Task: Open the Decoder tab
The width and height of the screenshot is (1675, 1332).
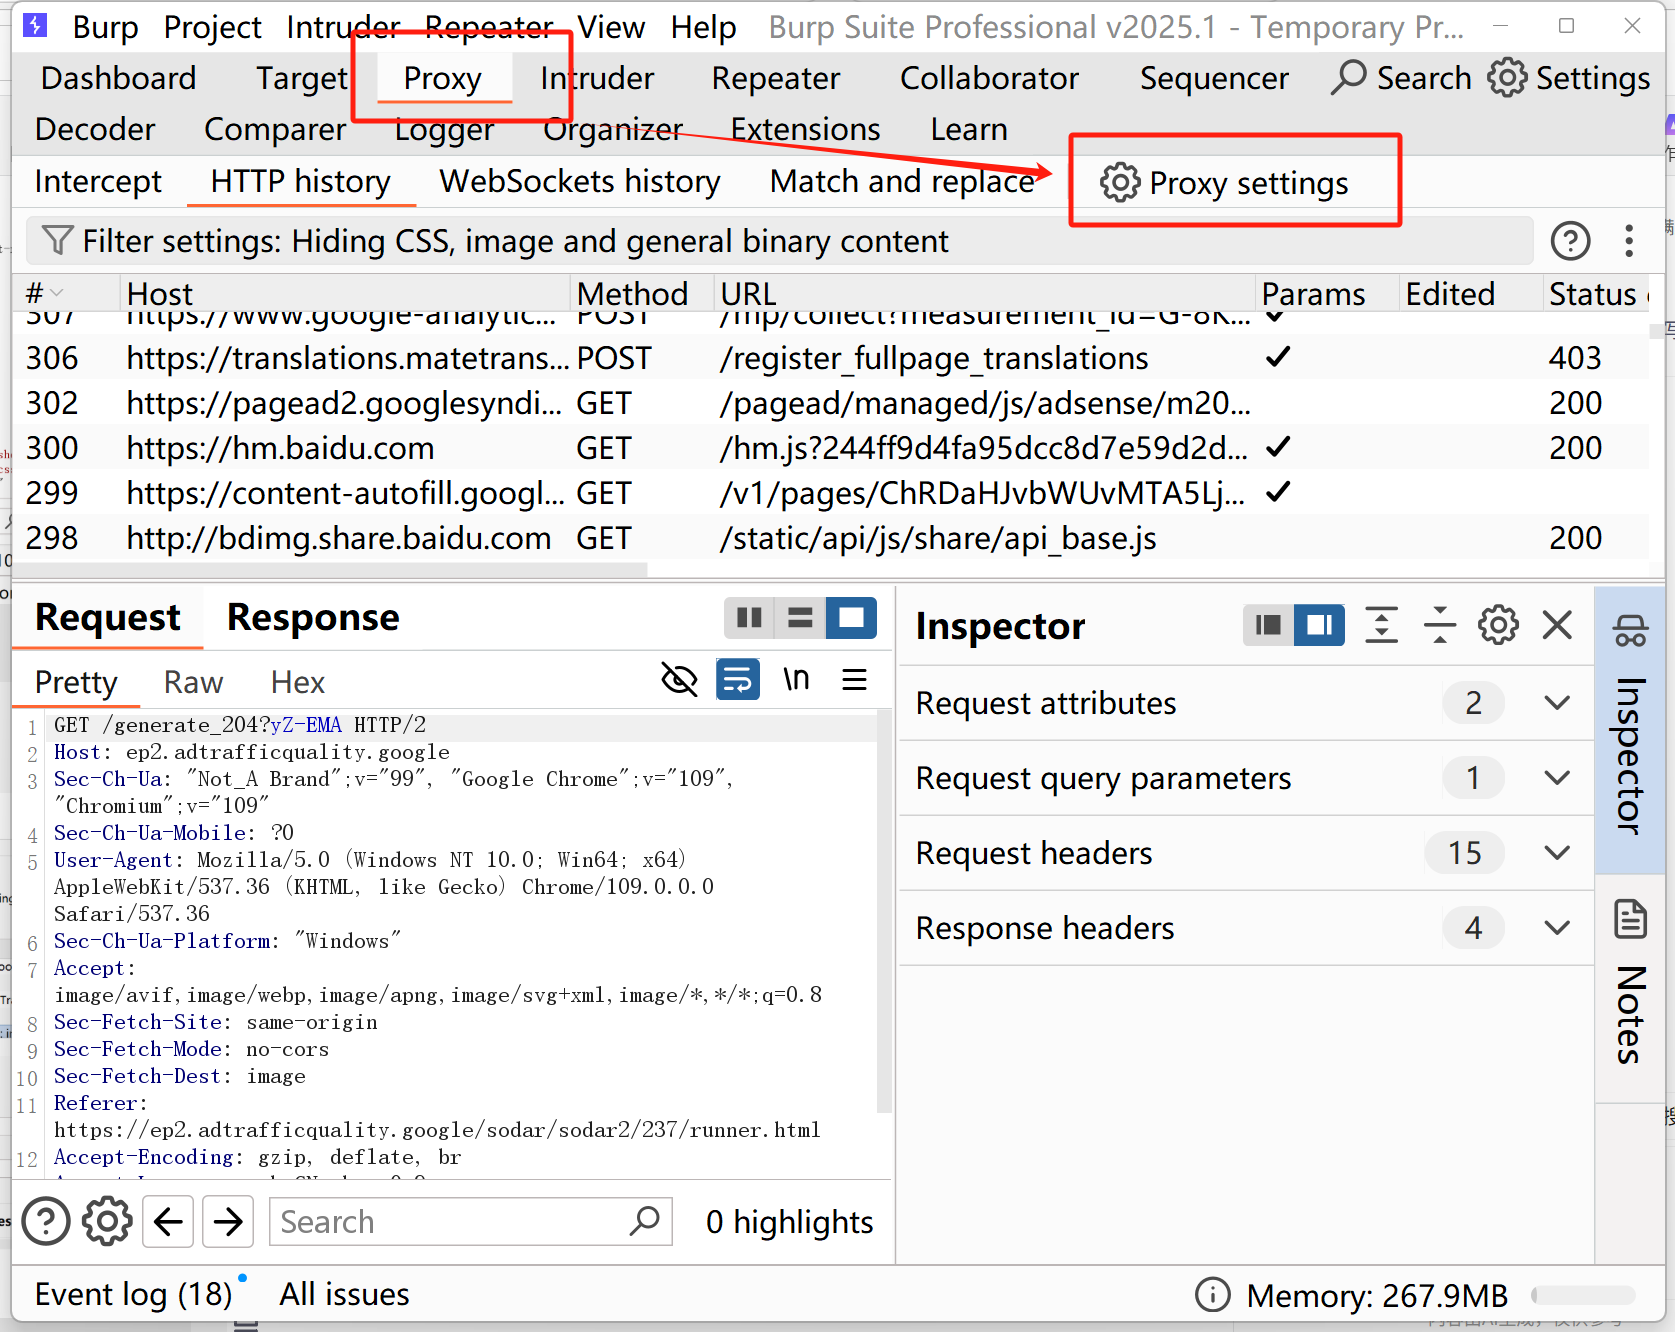Action: (95, 129)
